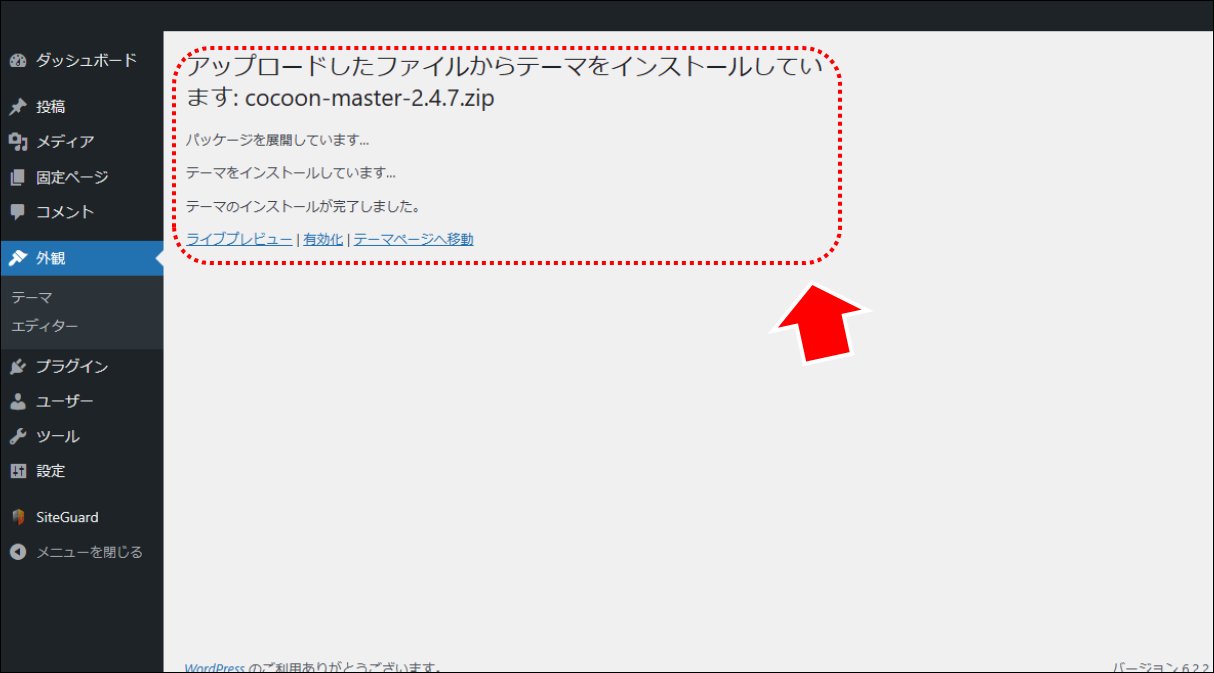Click the テーマページへ移動 link
The image size is (1214, 673).
[413, 239]
